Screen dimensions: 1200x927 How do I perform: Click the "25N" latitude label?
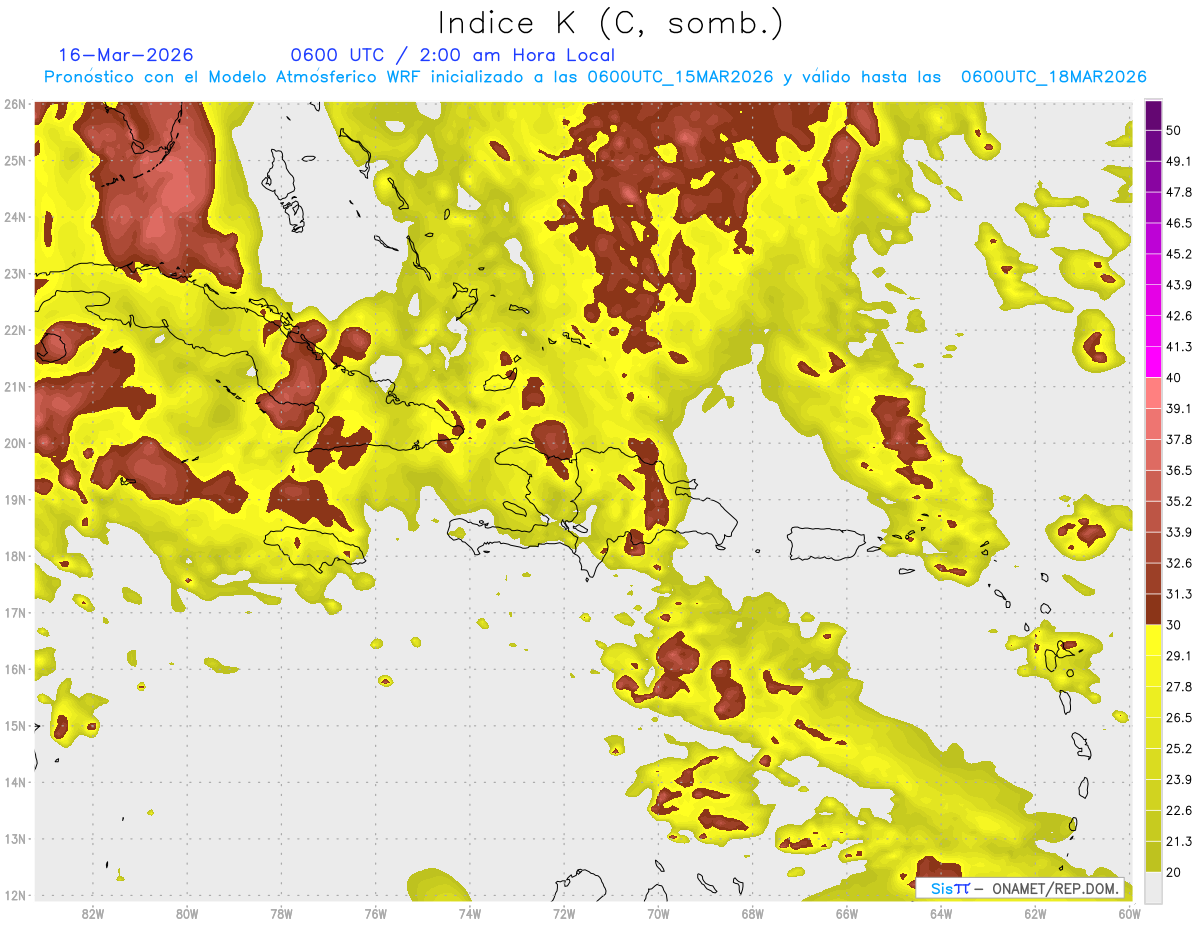click(14, 160)
